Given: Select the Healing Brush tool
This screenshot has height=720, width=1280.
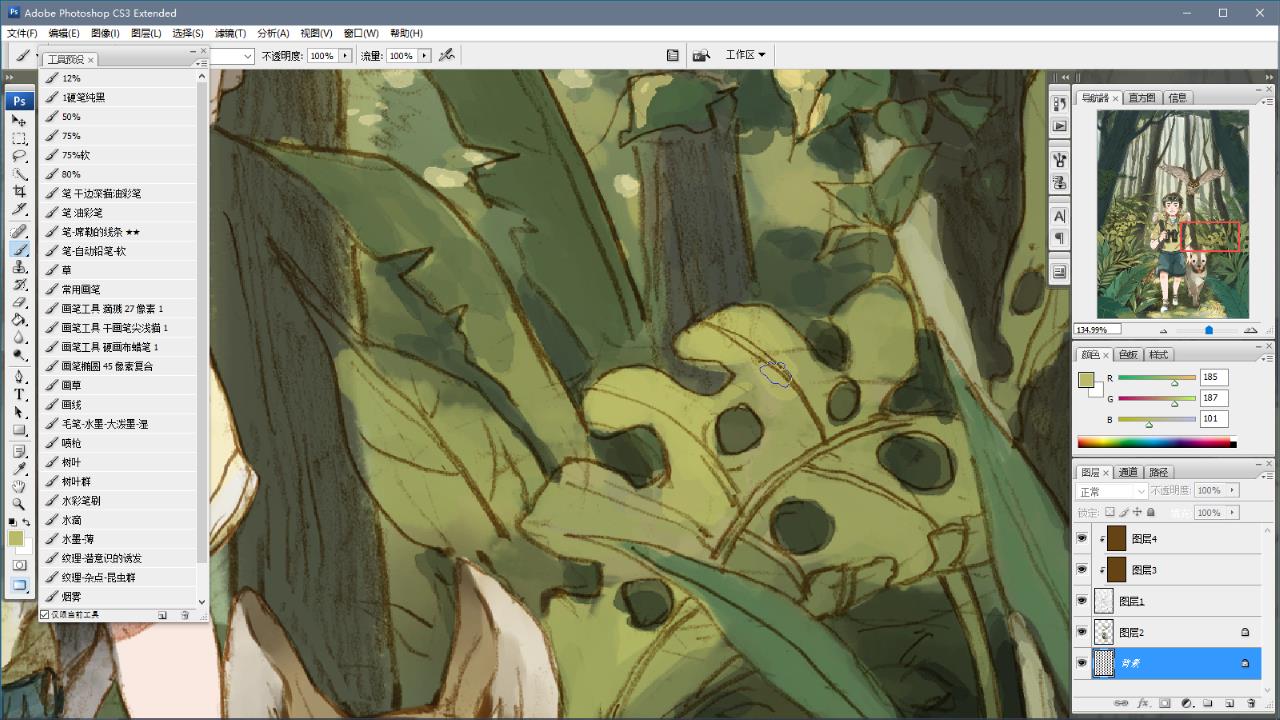Looking at the screenshot, I should pos(19,232).
